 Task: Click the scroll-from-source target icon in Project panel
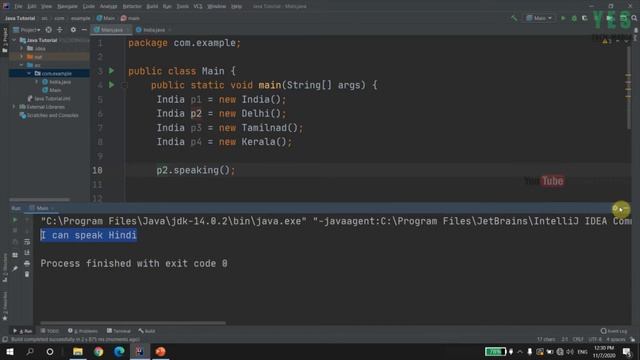(x=49, y=30)
